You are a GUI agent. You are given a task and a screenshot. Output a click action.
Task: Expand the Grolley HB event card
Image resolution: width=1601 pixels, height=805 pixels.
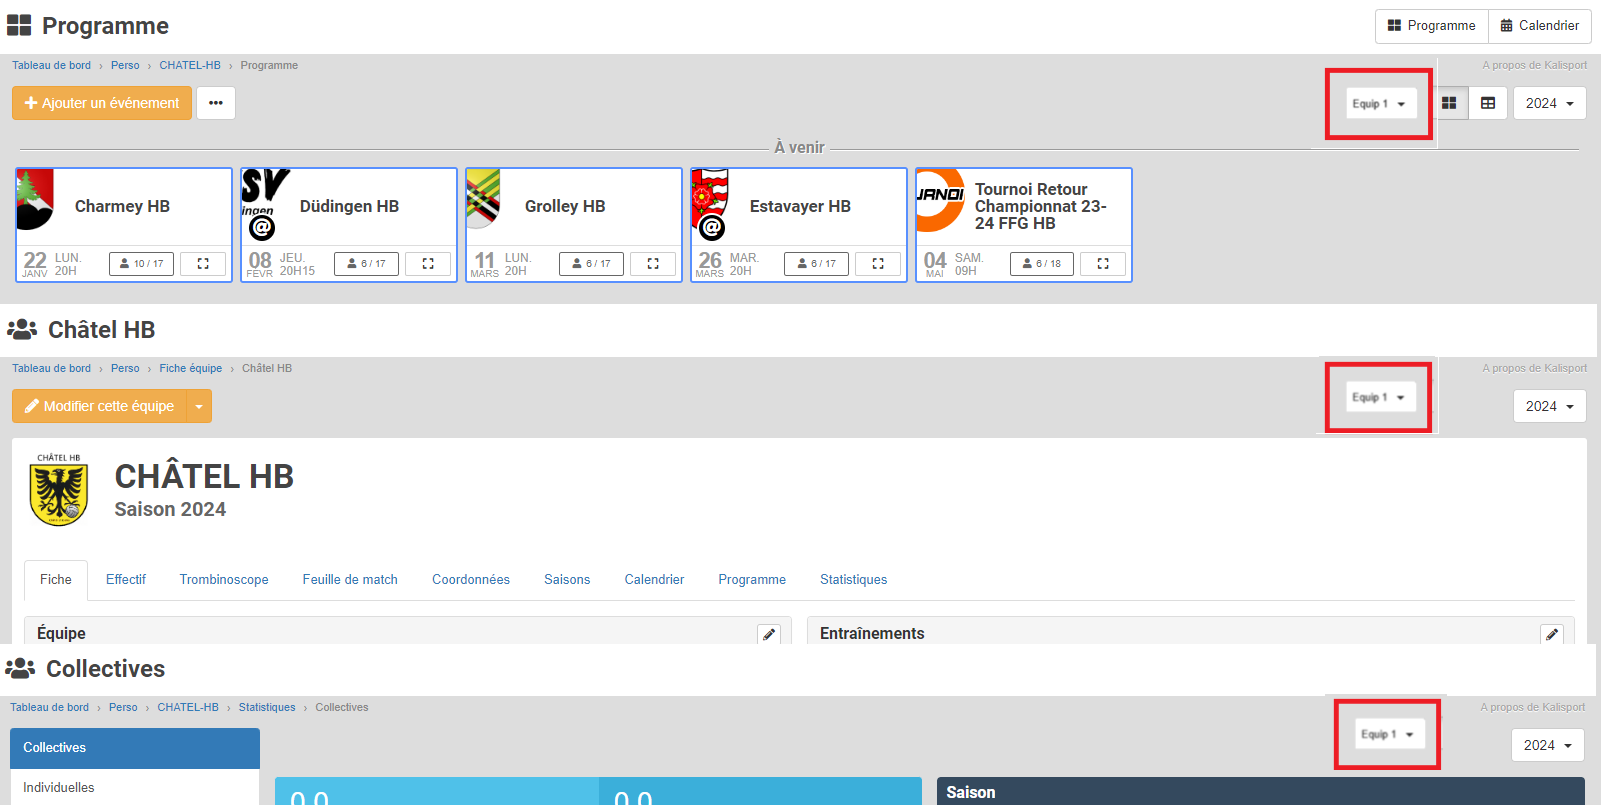click(x=653, y=264)
